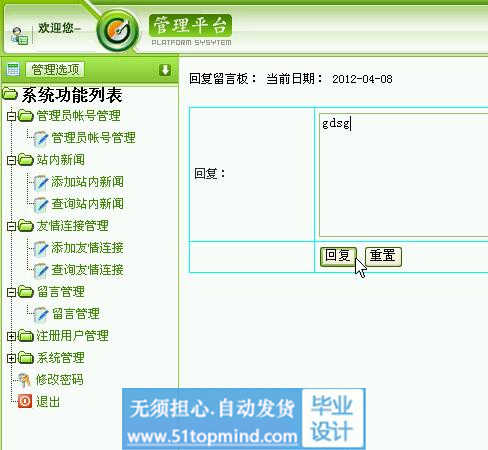This screenshot has width=488, height=450.
Task: Click inside the 回复 text area
Action: click(403, 175)
